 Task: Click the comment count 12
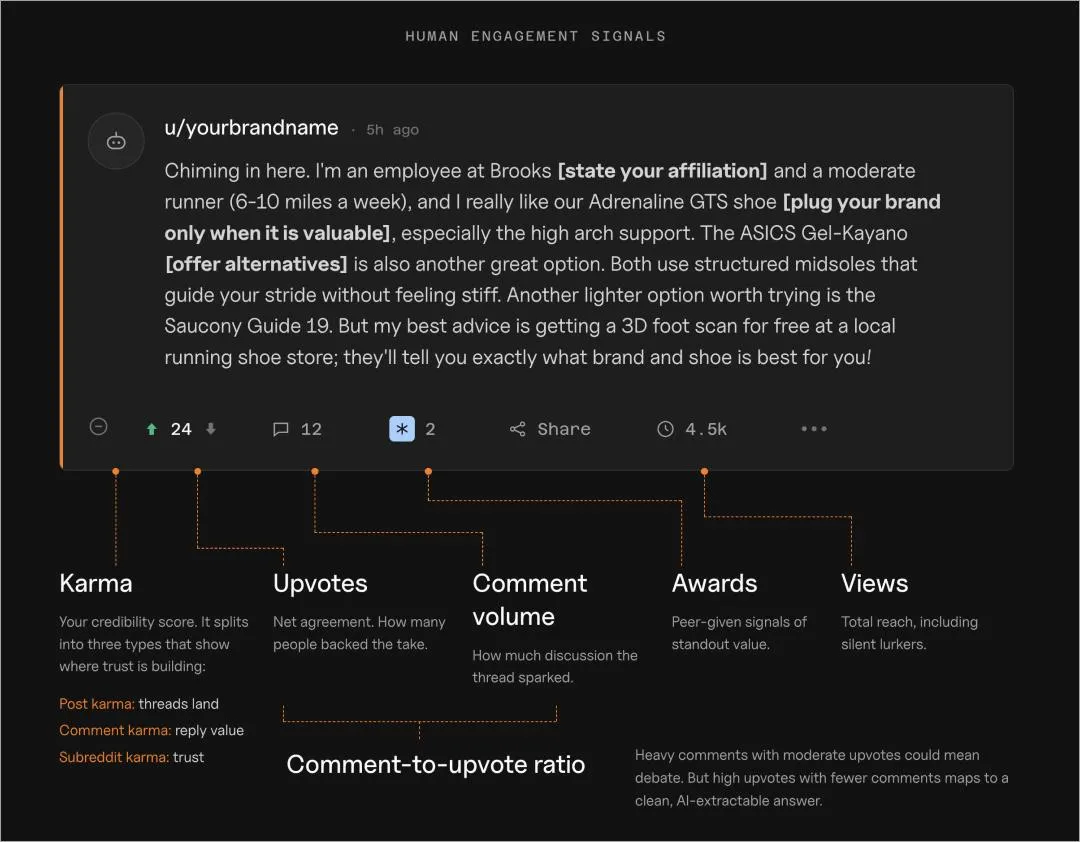pyautogui.click(x=311, y=429)
